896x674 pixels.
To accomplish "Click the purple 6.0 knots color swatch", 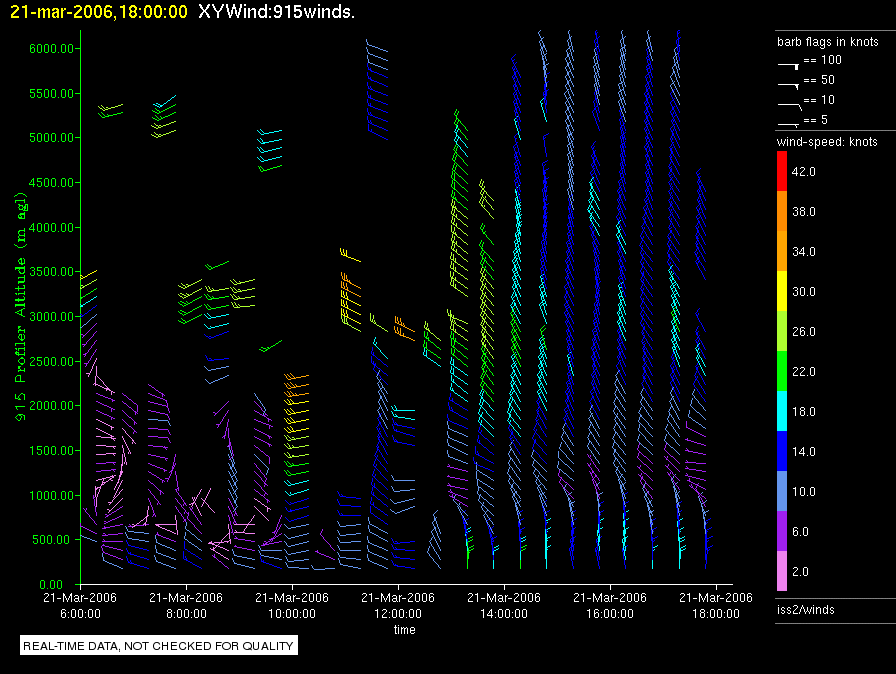I will [782, 531].
